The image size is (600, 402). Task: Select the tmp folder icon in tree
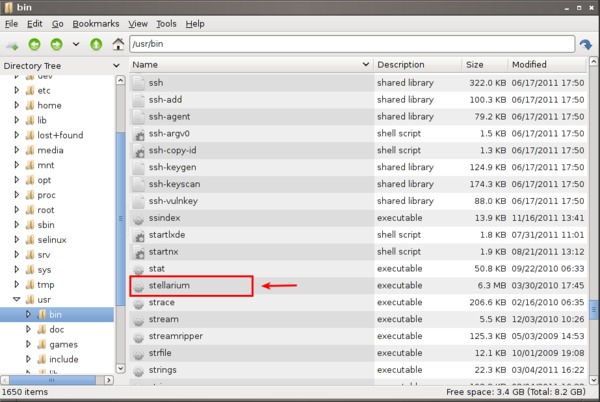(30, 285)
